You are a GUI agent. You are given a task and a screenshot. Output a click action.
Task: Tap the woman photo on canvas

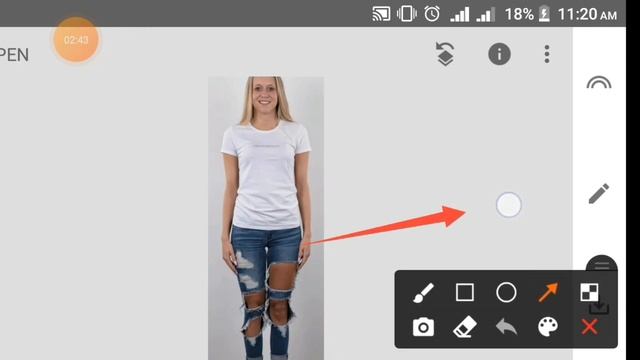[266, 218]
